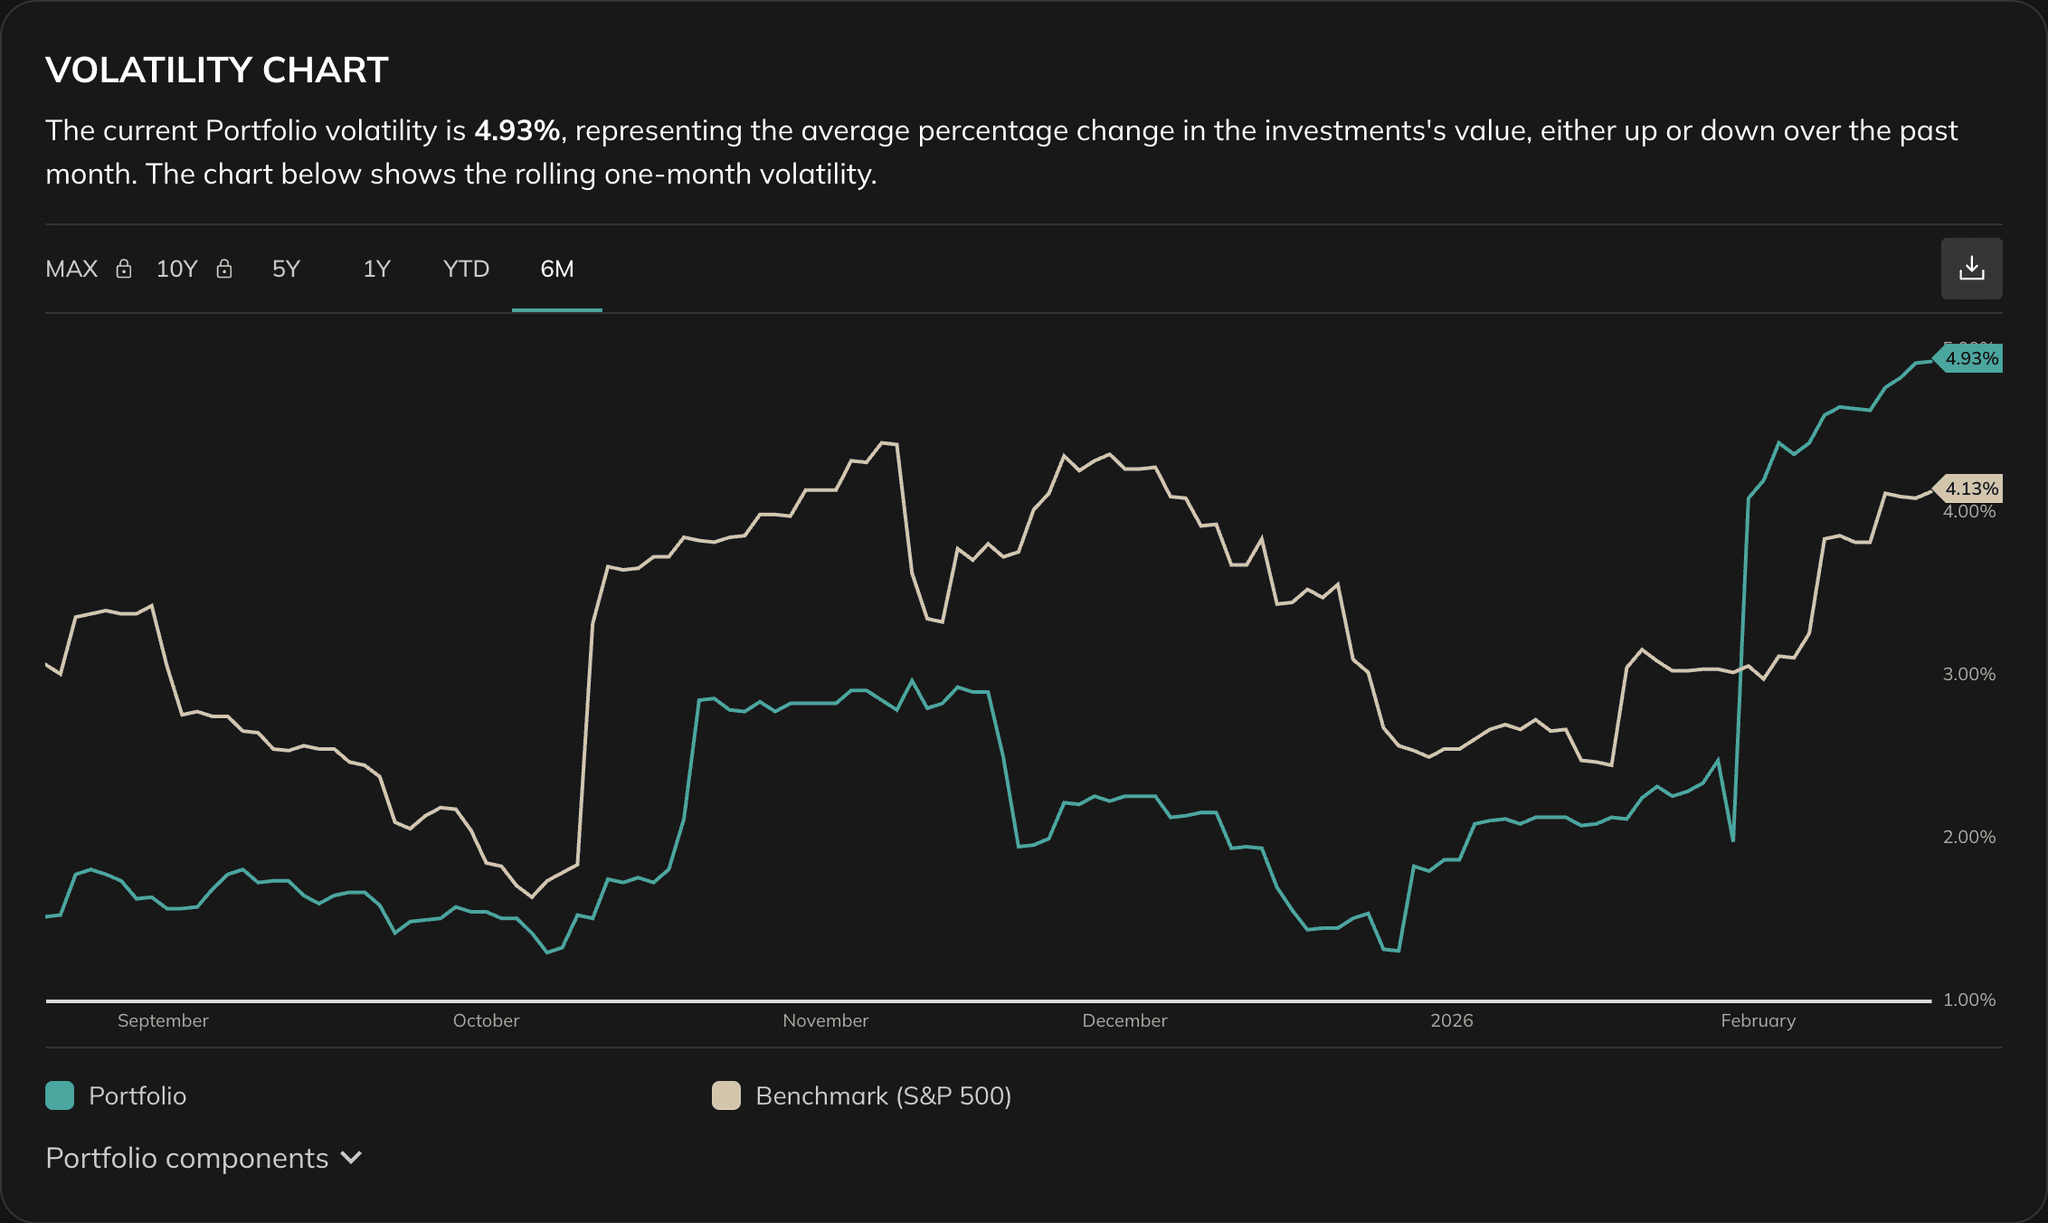
Task: Click the chevron next to Portfolio components
Action: pos(352,1158)
